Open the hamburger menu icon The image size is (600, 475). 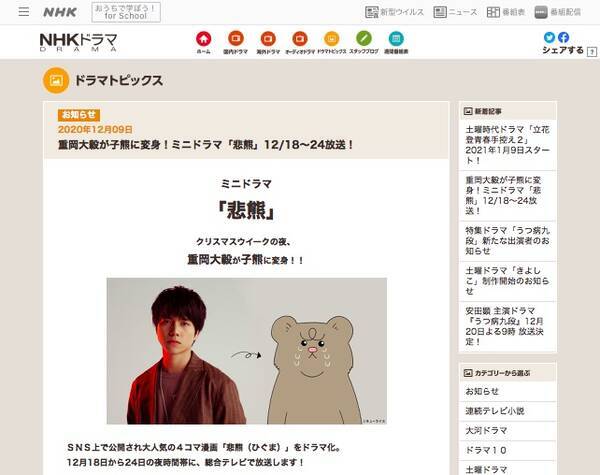(24, 11)
